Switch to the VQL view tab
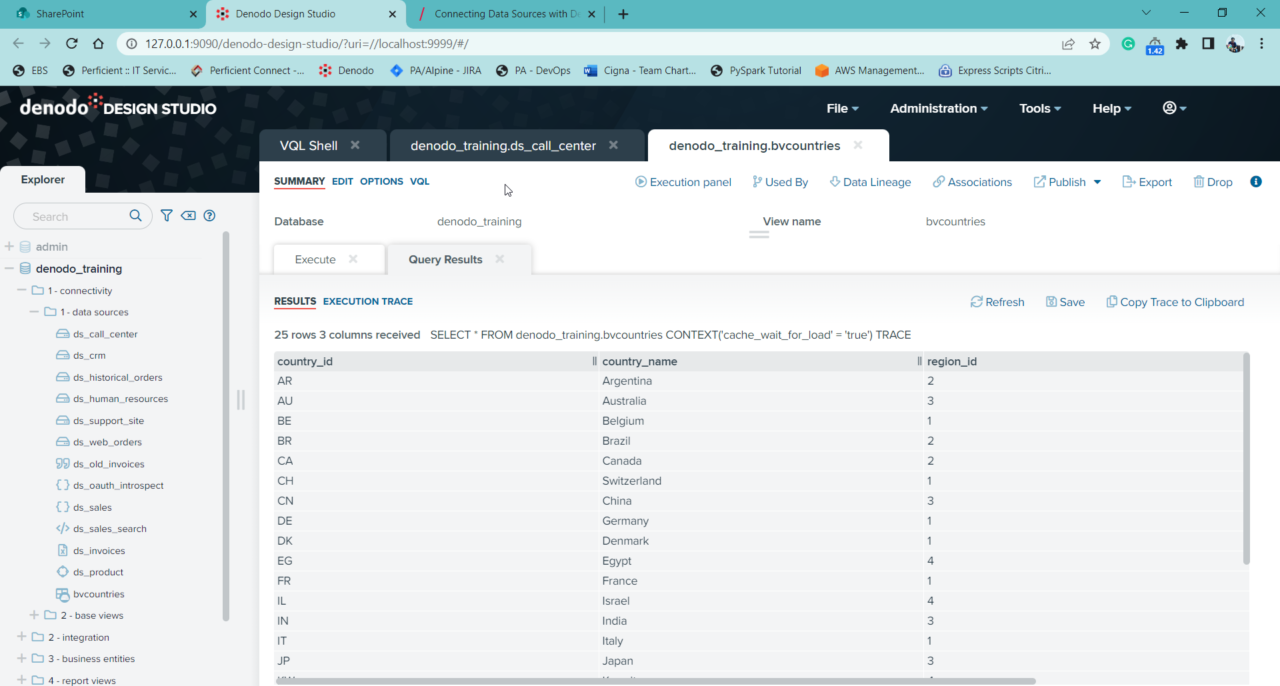 pyautogui.click(x=420, y=182)
